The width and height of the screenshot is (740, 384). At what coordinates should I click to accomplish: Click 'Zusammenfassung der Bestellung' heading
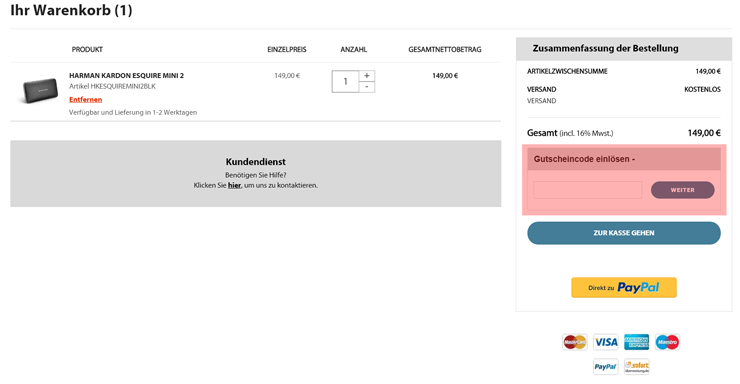pyautogui.click(x=605, y=49)
